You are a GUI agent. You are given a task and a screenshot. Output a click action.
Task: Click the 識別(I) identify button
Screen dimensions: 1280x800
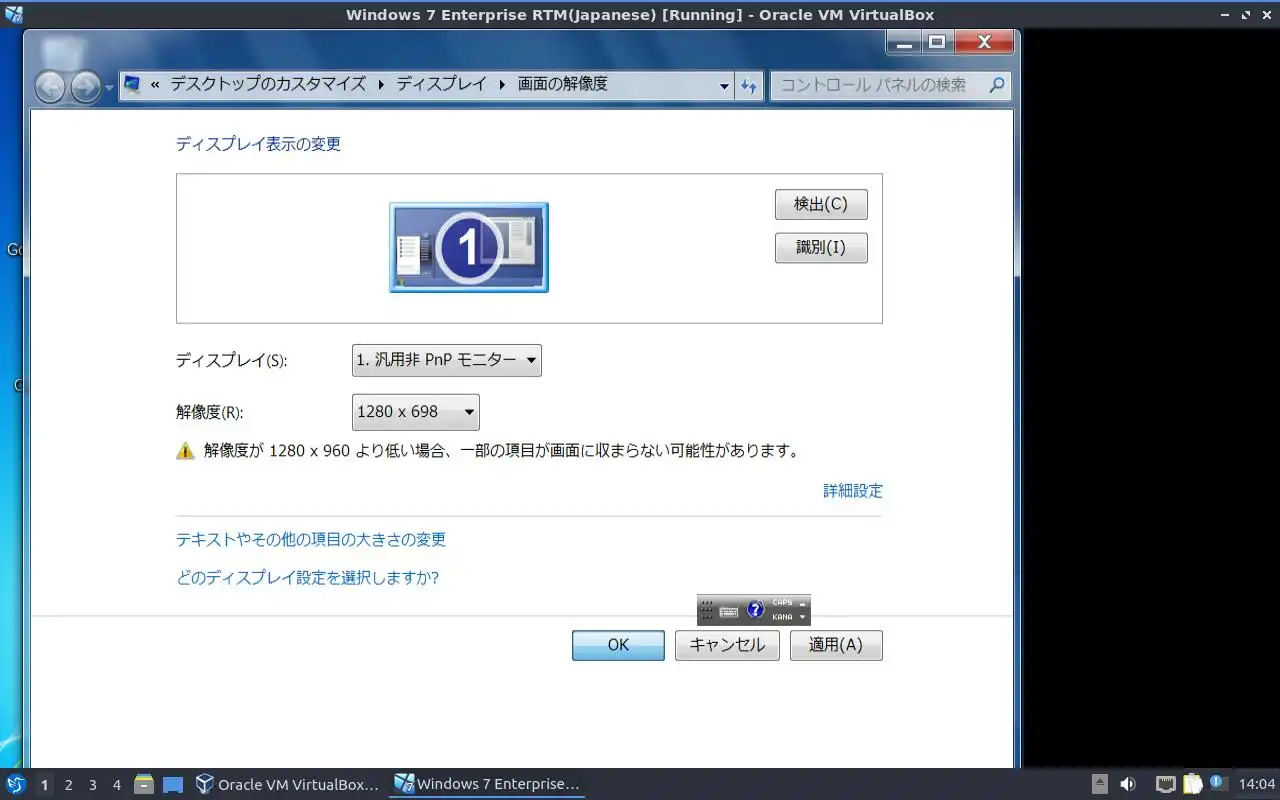point(821,247)
